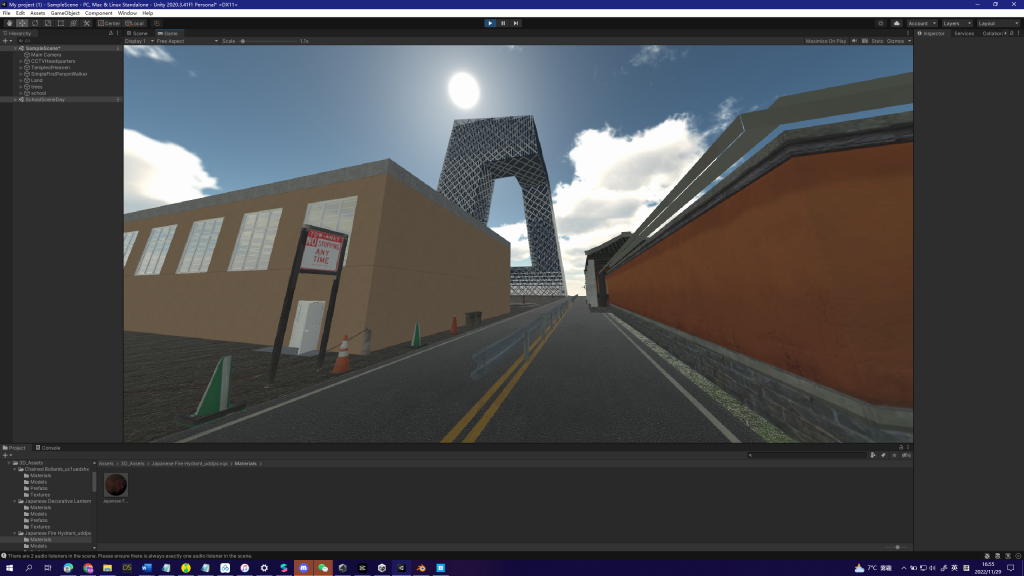Open the Account dropdown

[x=922, y=23]
